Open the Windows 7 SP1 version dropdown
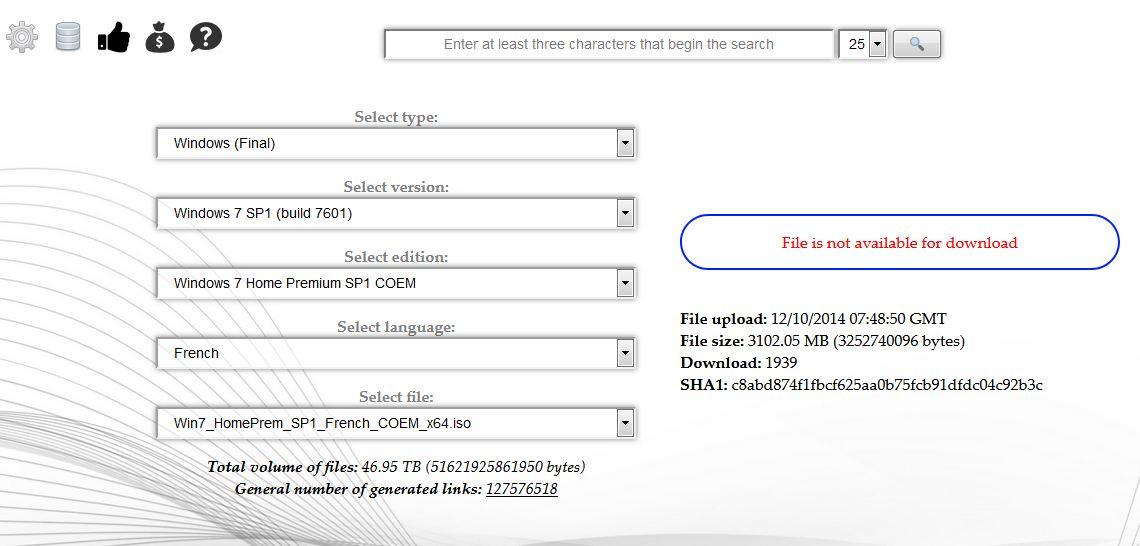The width and height of the screenshot is (1140, 546). [396, 213]
